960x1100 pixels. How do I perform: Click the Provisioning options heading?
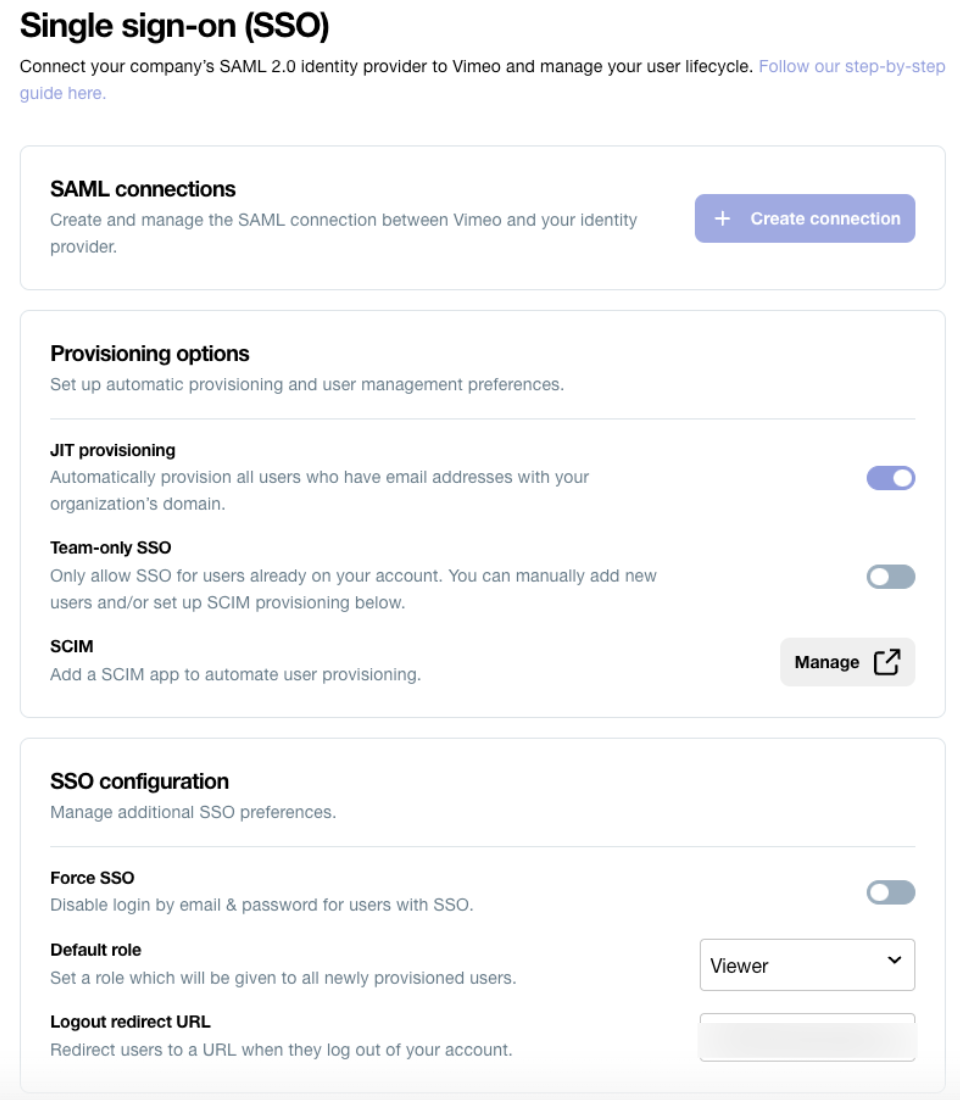click(x=149, y=354)
